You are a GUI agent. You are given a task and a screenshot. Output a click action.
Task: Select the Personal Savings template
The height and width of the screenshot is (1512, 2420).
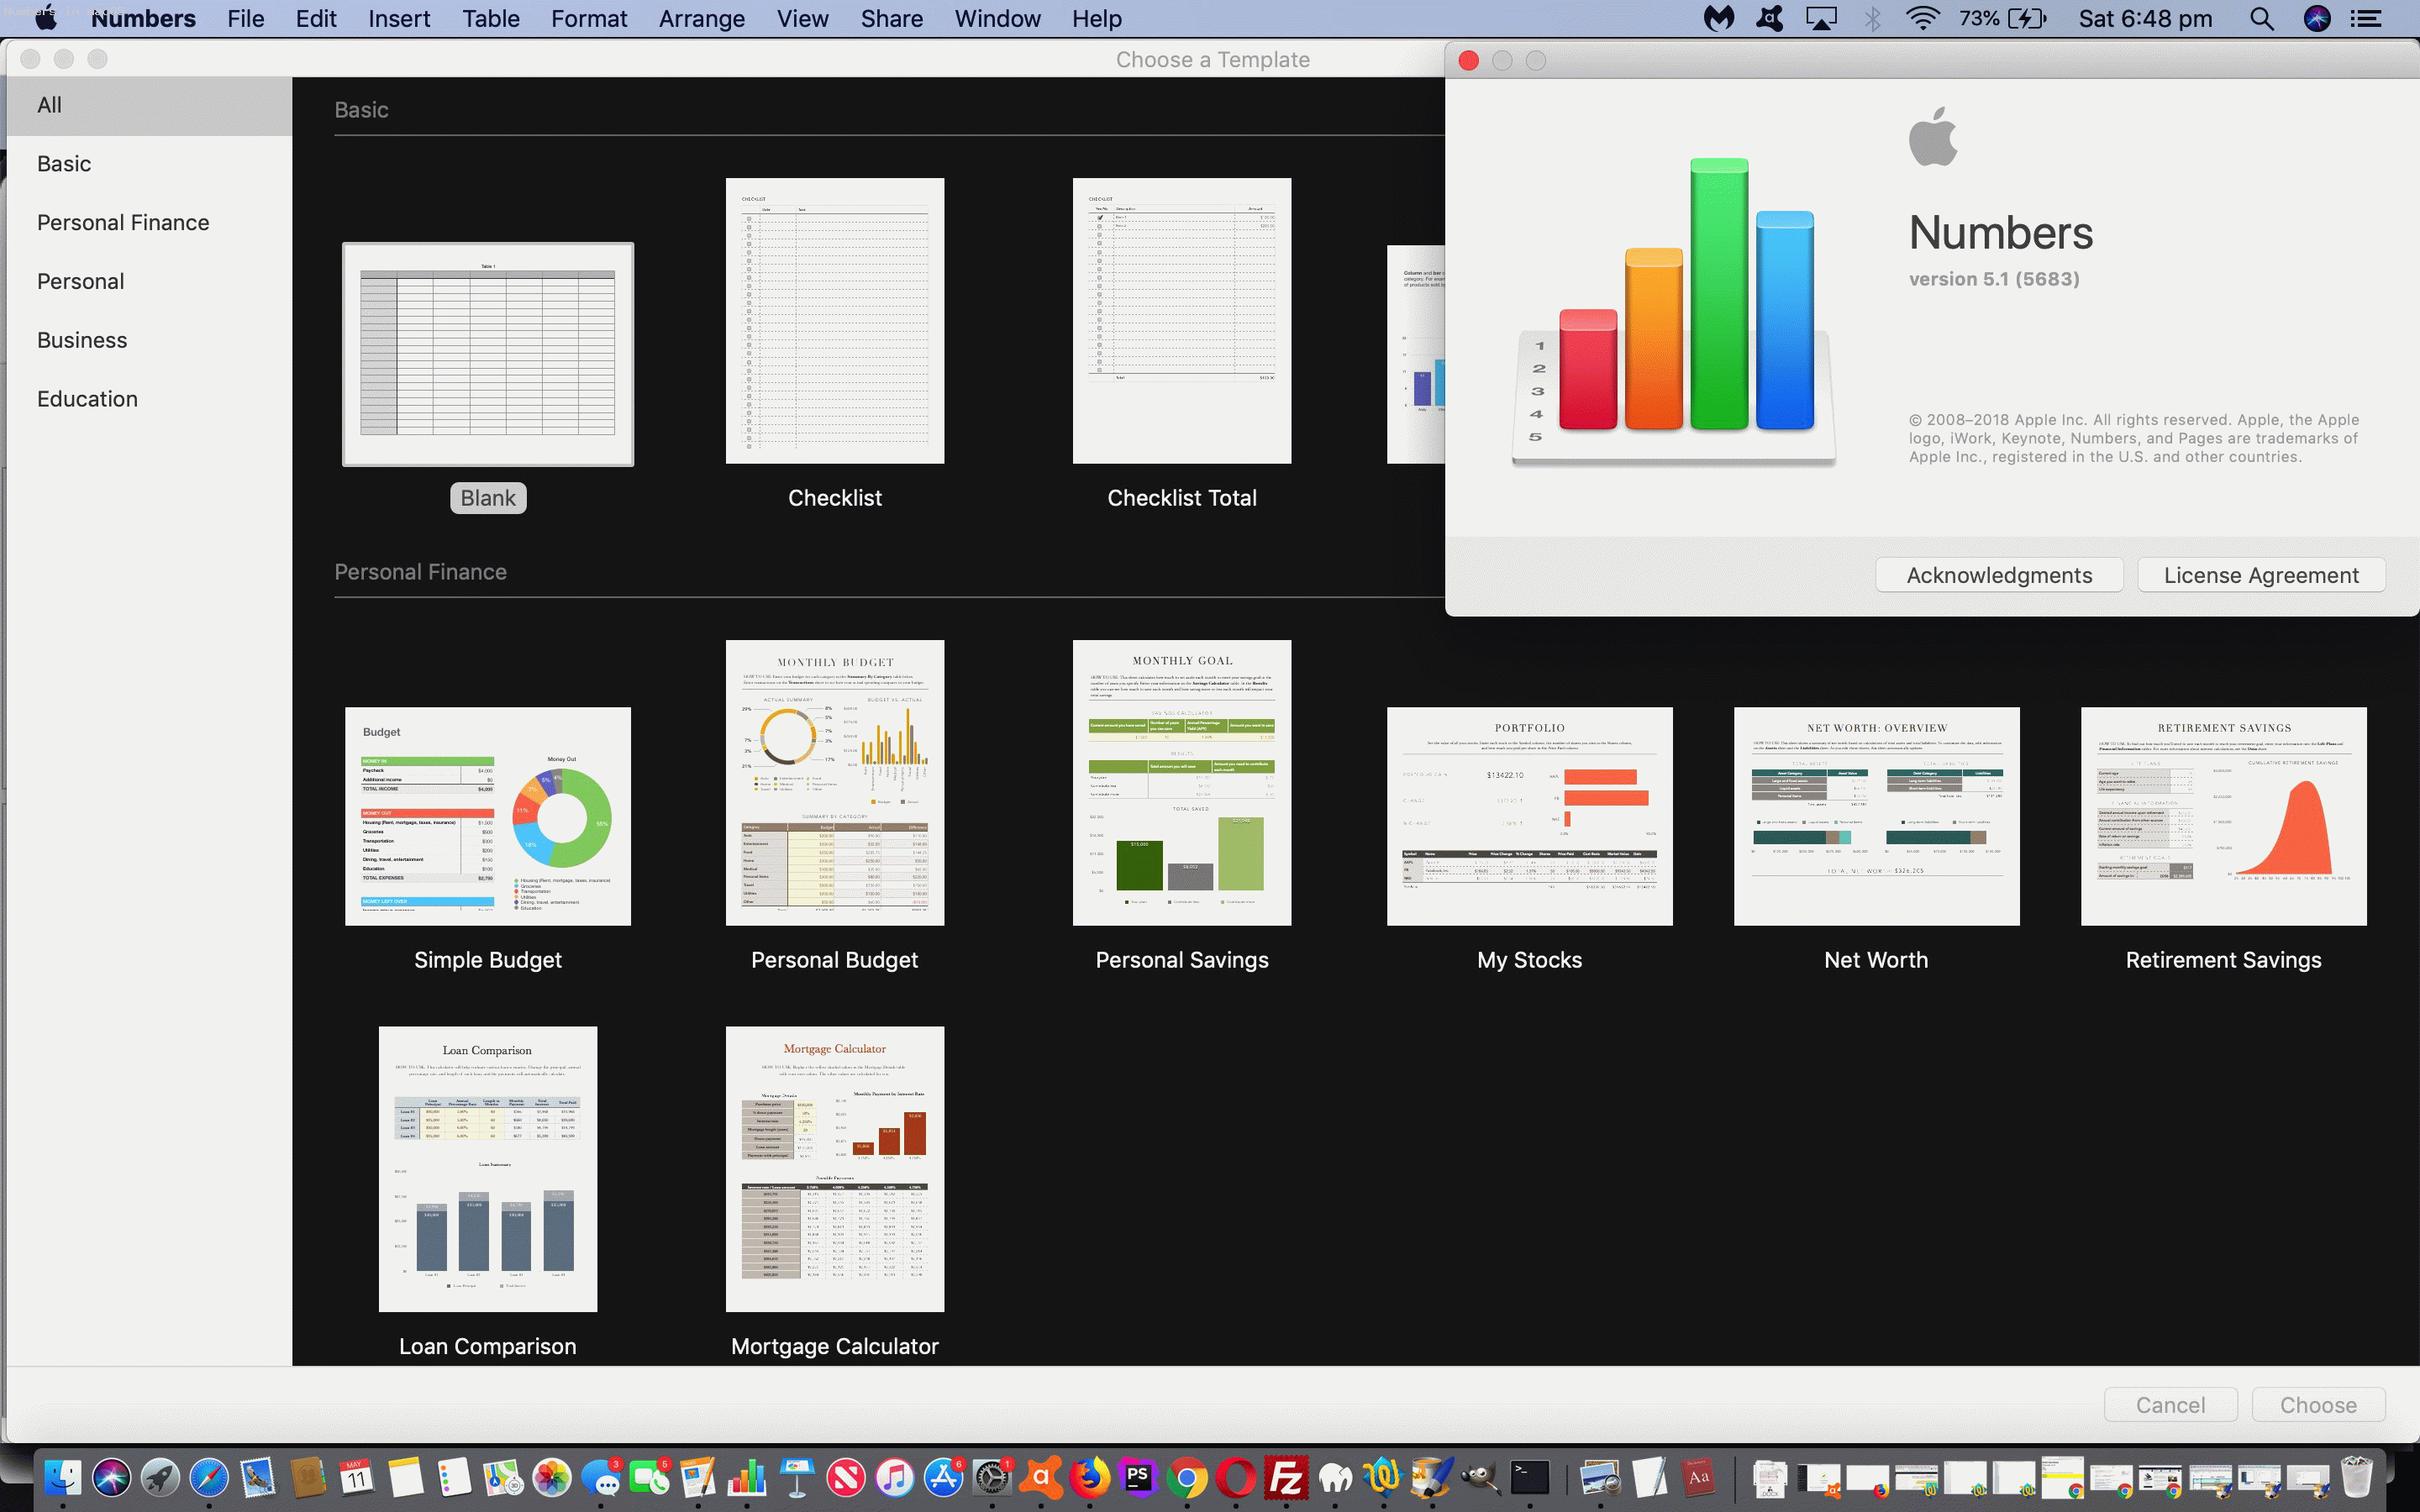1182,783
